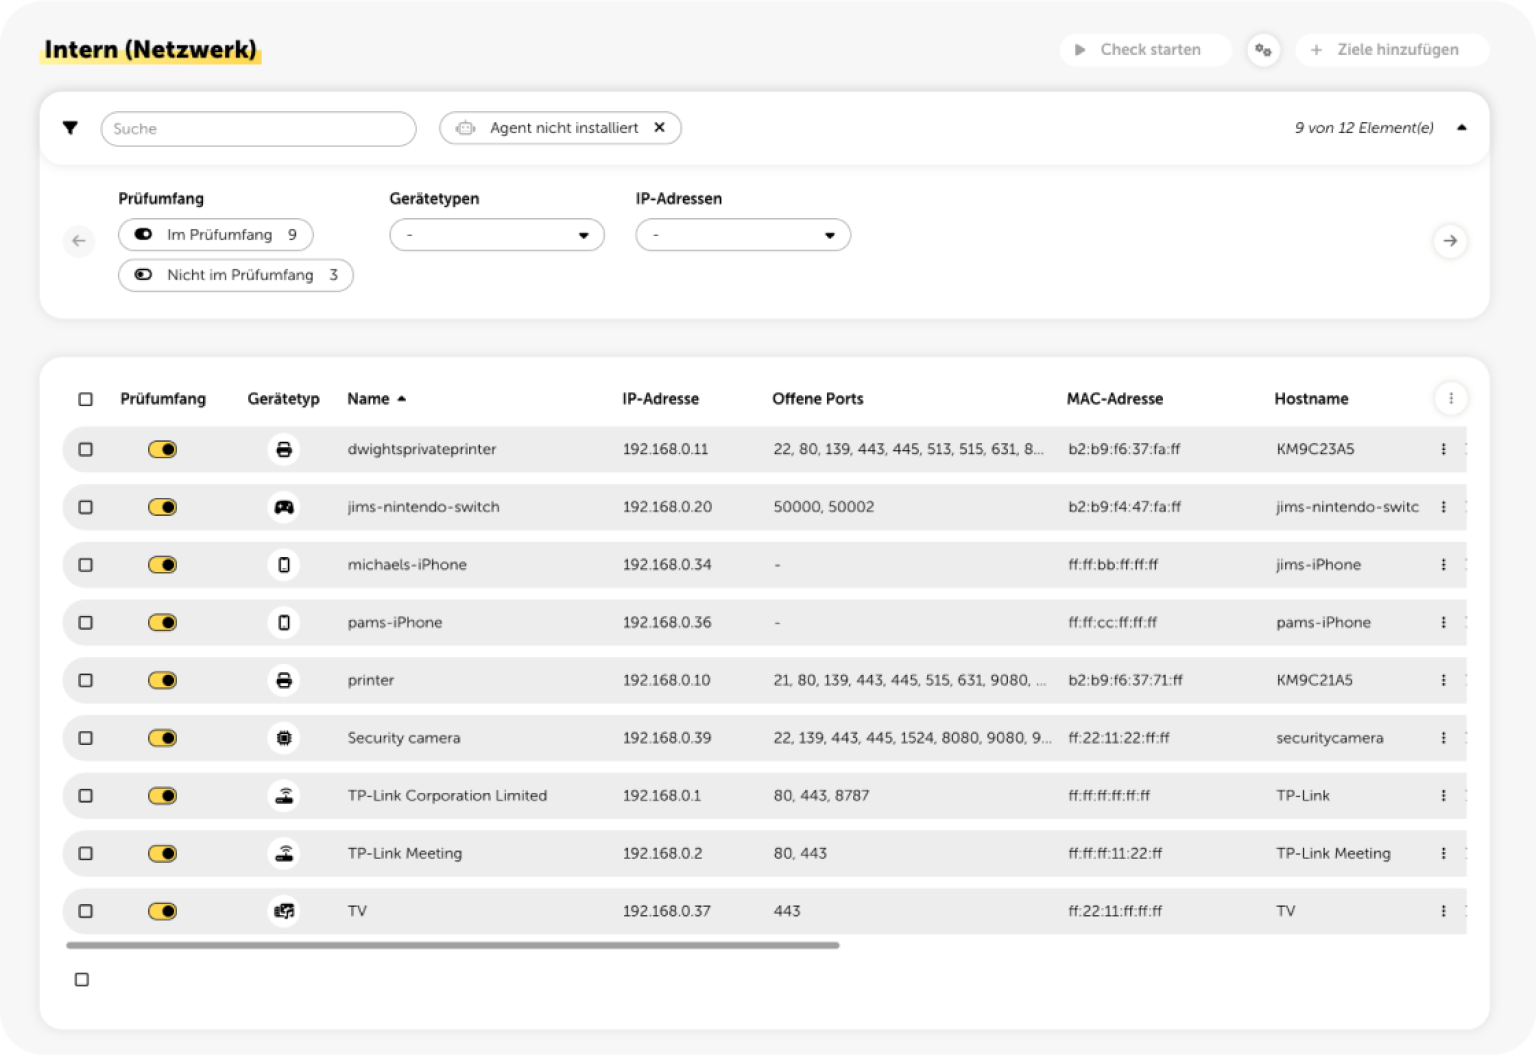Image resolution: width=1536 pixels, height=1055 pixels.
Task: Open the settings gears icon next to Check starten
Action: point(1263,50)
